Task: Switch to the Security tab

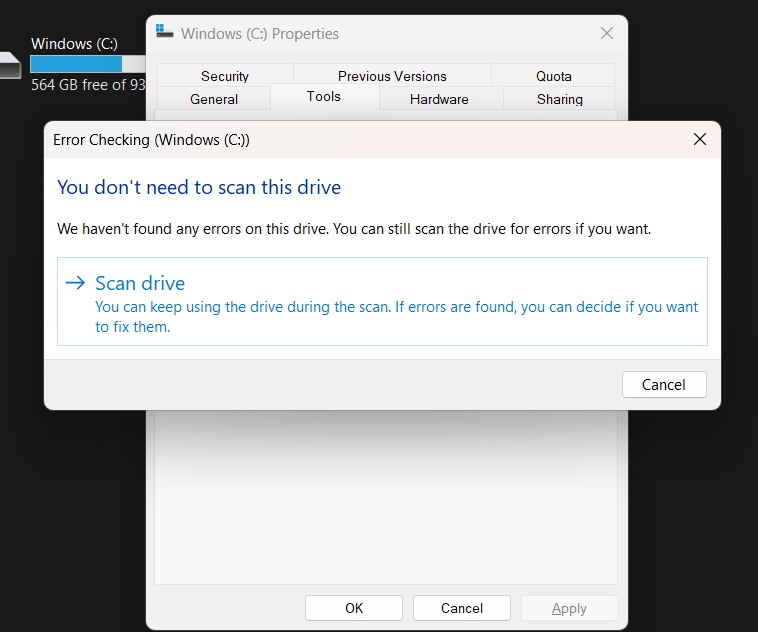Action: (x=224, y=76)
